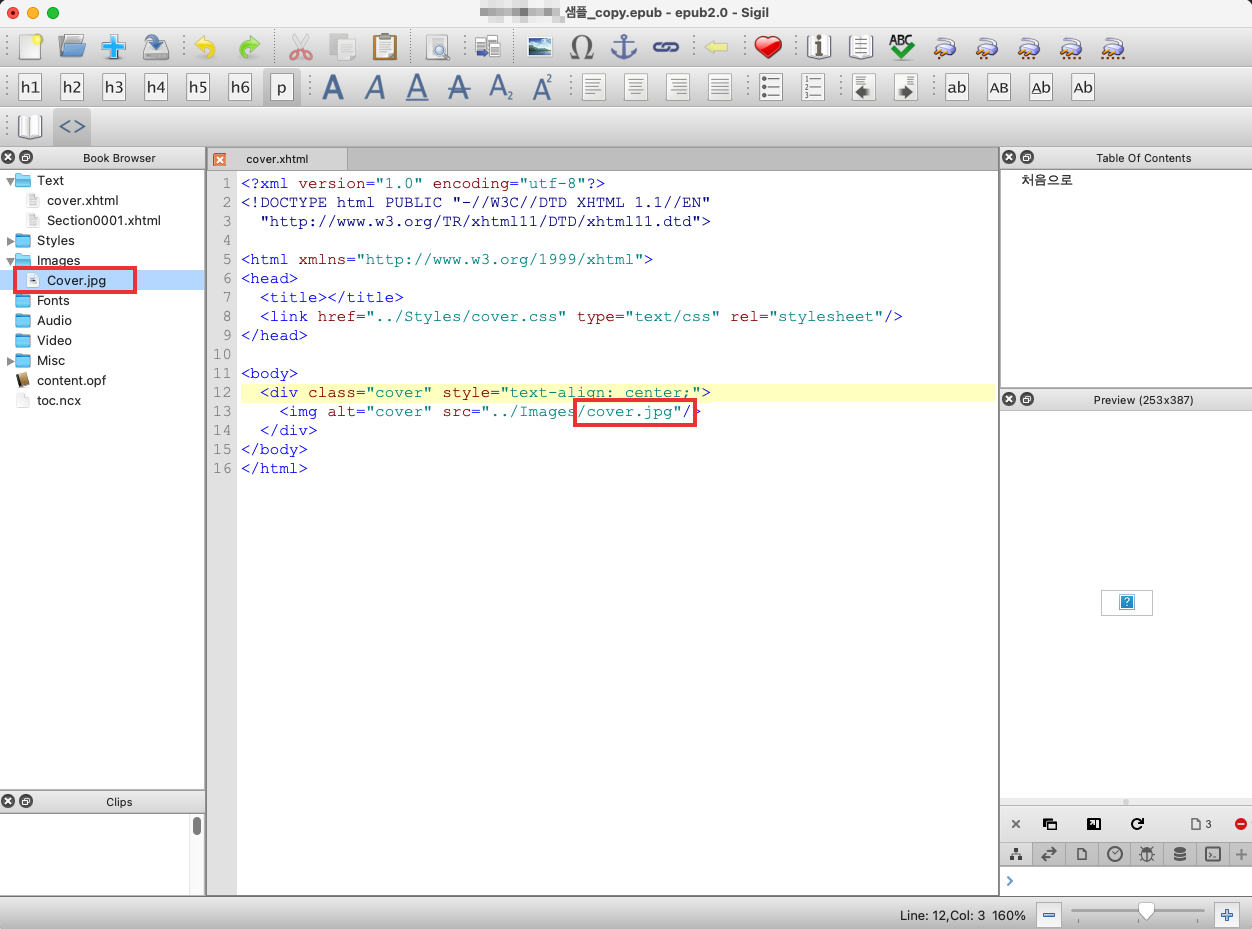The height and width of the screenshot is (929, 1252).
Task: Create a new file with New icon
Action: click(x=30, y=46)
